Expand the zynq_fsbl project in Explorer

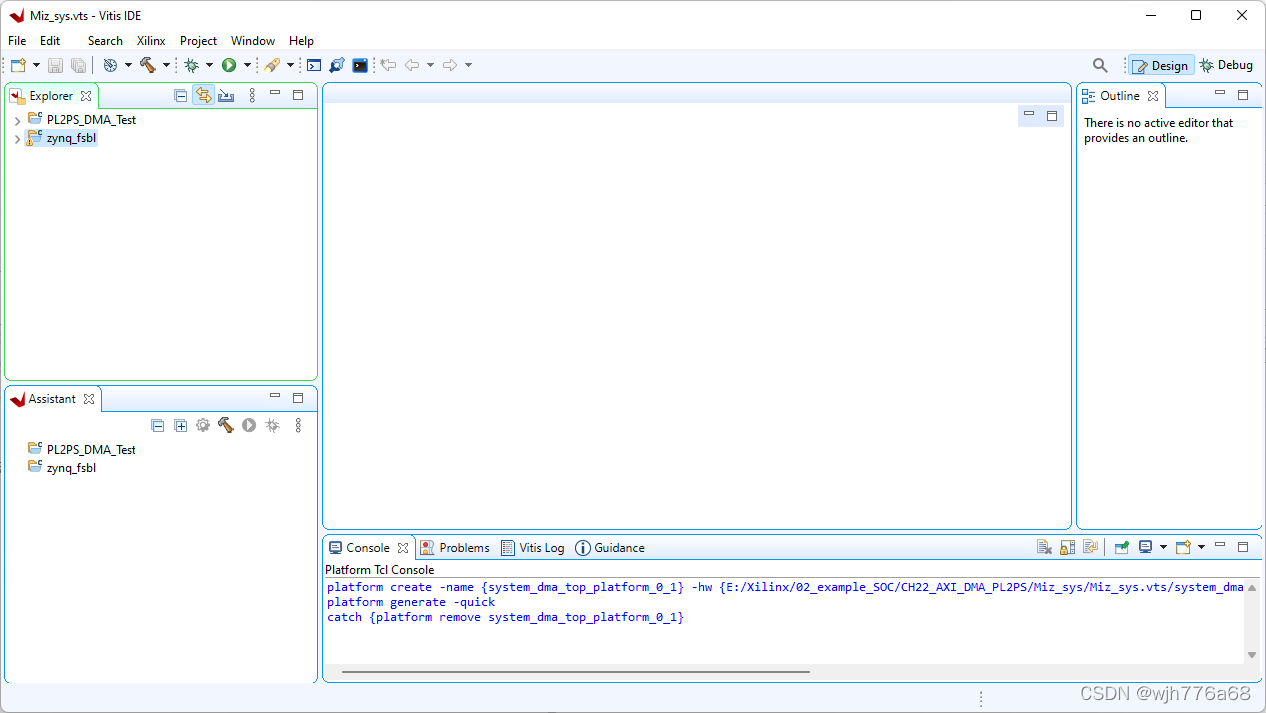click(17, 139)
